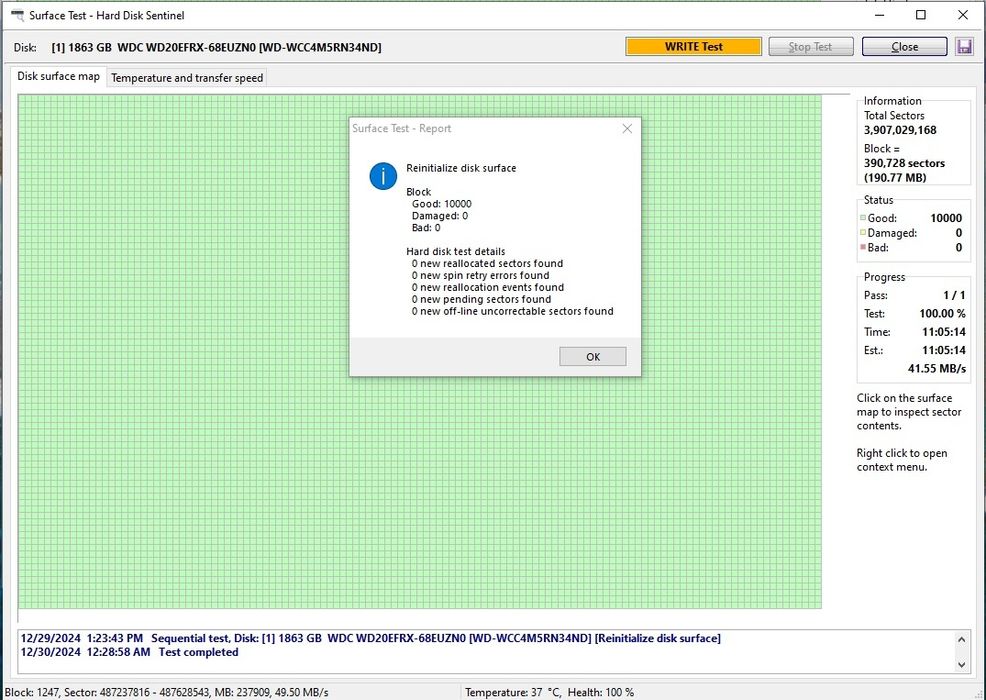The height and width of the screenshot is (700, 986).
Task: Click the '390,728 sectors' block value
Action: 904,163
